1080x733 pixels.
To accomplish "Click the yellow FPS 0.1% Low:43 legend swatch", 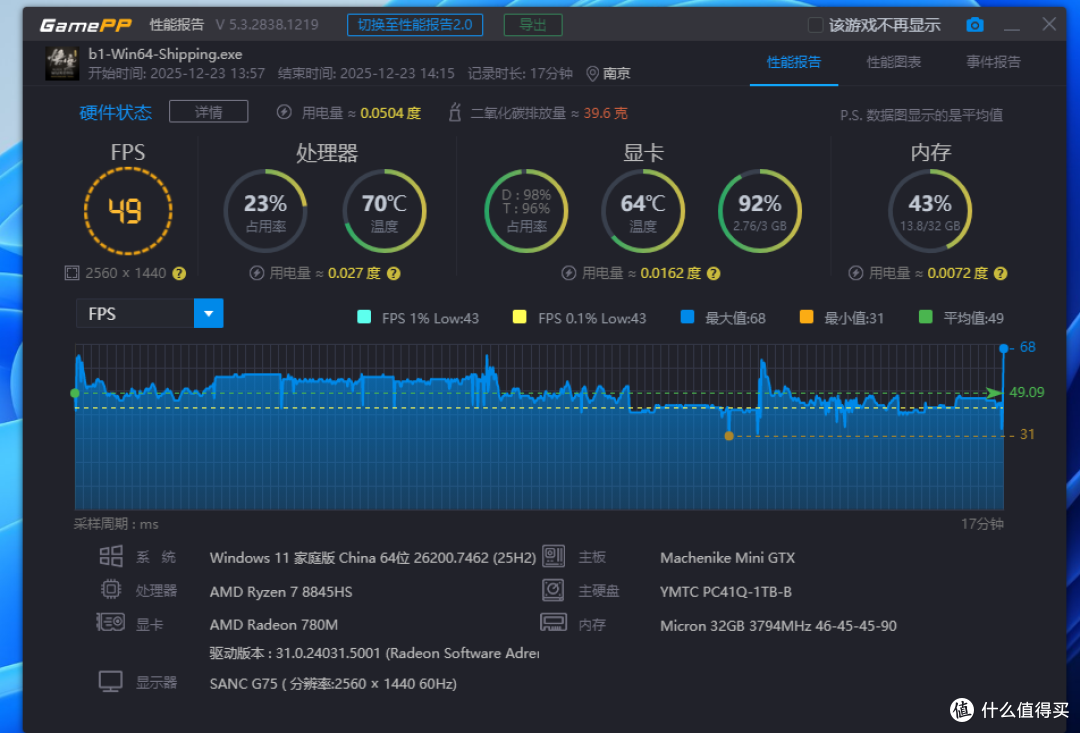I will [x=519, y=318].
